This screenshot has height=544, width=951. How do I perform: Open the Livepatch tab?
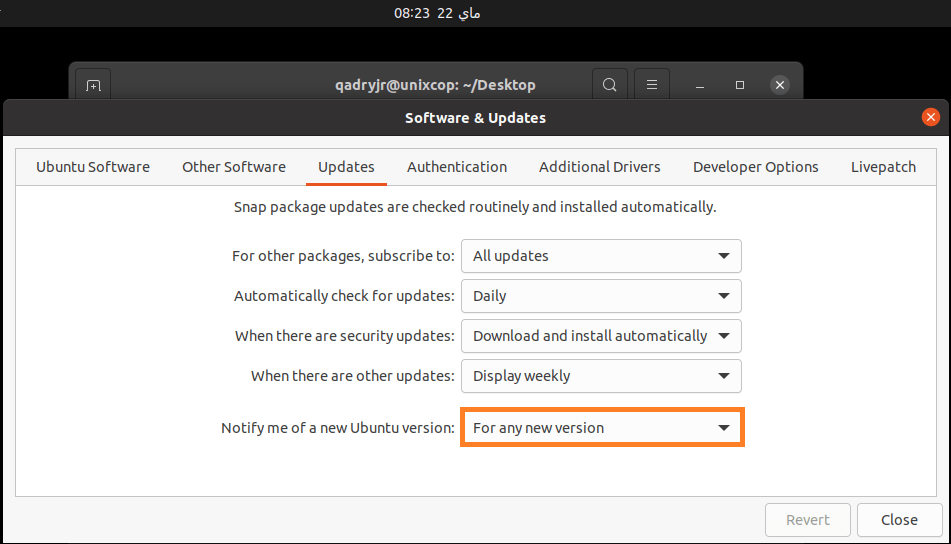[x=883, y=167]
